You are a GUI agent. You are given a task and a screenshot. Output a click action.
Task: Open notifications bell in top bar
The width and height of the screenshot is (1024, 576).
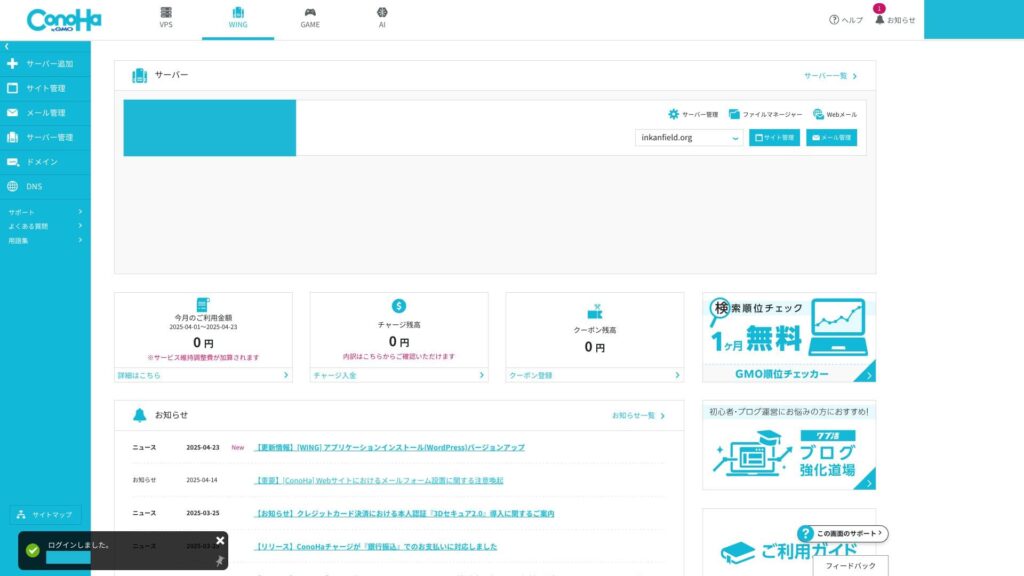(x=880, y=19)
